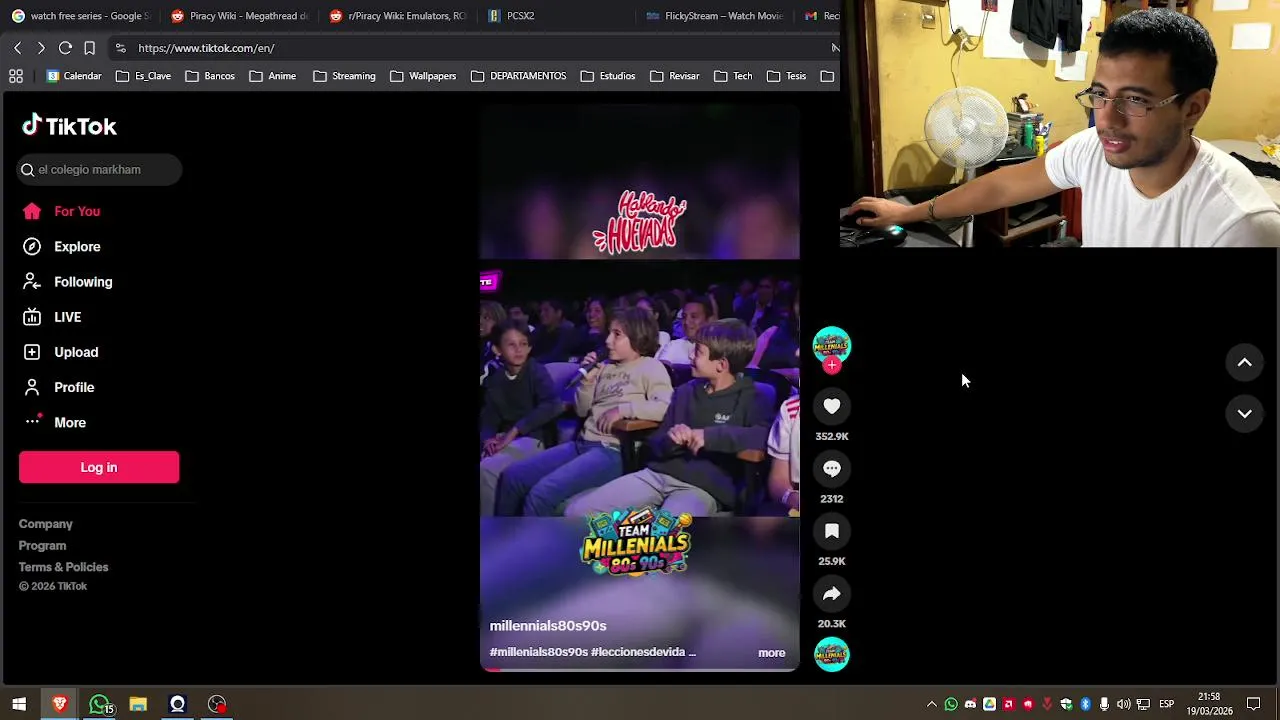Viewport: 1280px width, 720px height.
Task: Open the Profile page
Action: coord(59,387)
